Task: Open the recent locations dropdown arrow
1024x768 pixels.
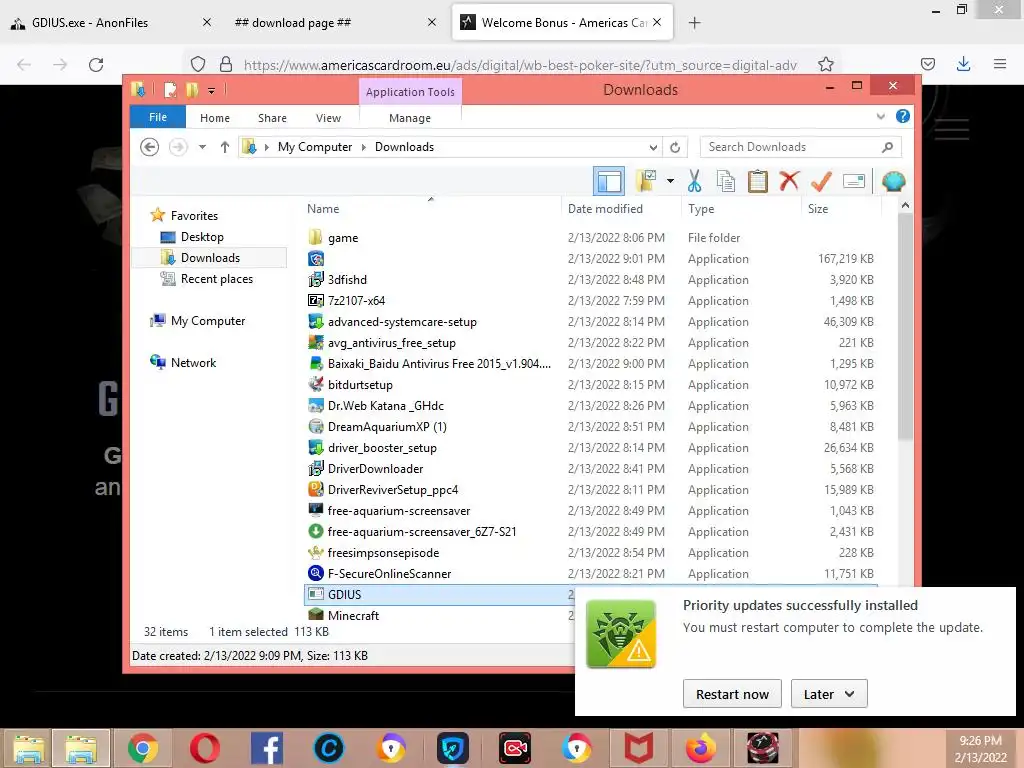Action: pyautogui.click(x=202, y=147)
